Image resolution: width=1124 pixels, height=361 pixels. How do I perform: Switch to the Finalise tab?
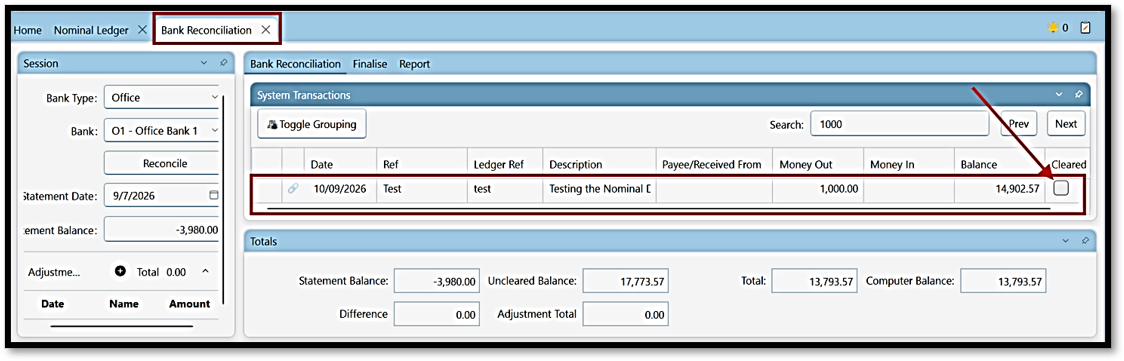pyautogui.click(x=370, y=64)
